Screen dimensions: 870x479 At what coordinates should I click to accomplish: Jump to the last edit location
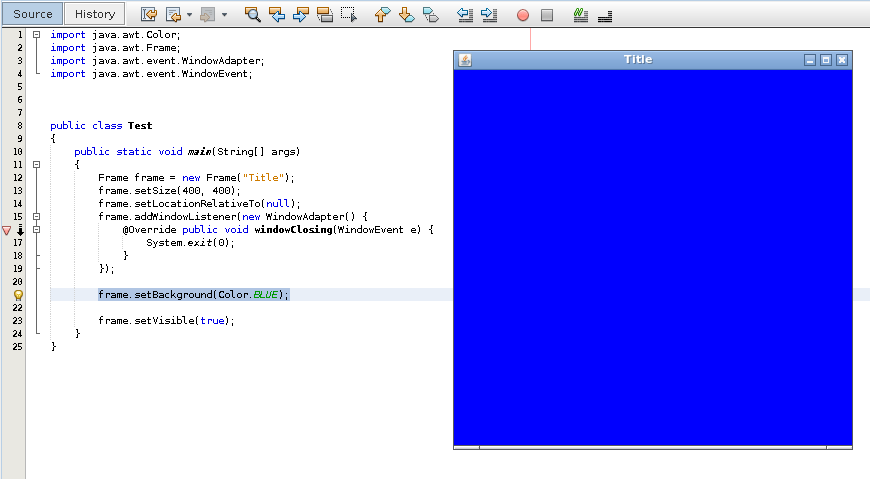click(149, 15)
